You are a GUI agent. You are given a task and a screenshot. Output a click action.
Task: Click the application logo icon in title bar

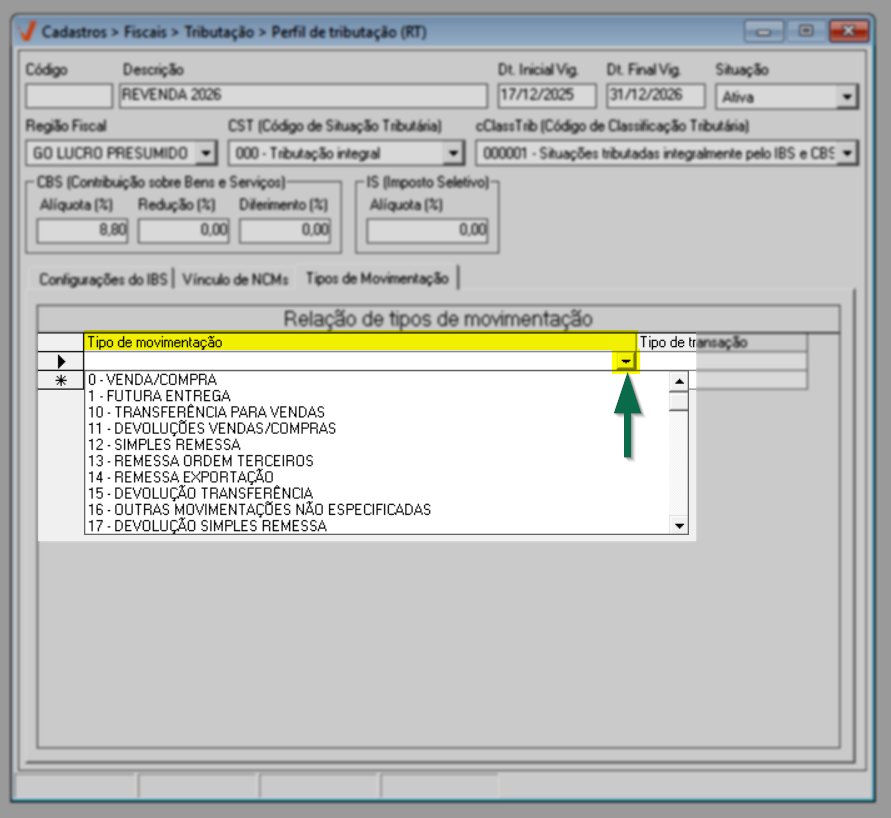pyautogui.click(x=27, y=31)
